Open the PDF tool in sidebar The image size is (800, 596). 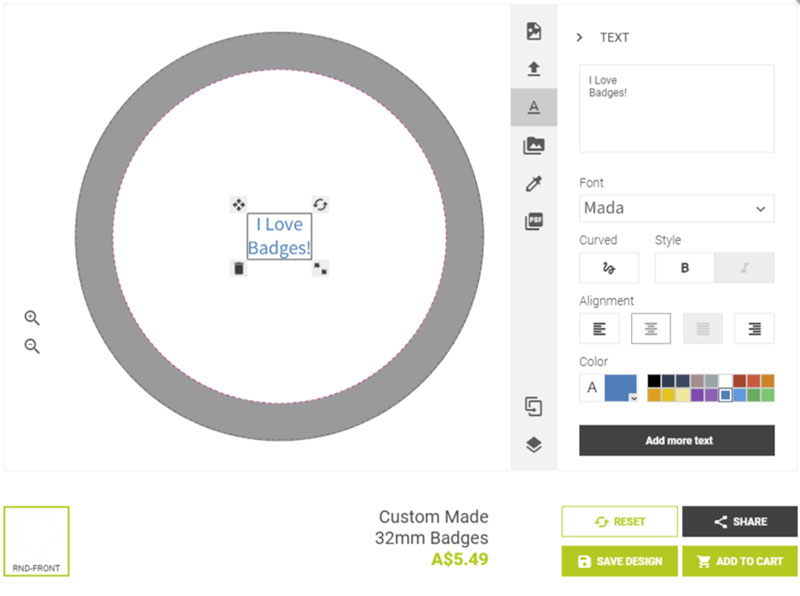coord(534,222)
